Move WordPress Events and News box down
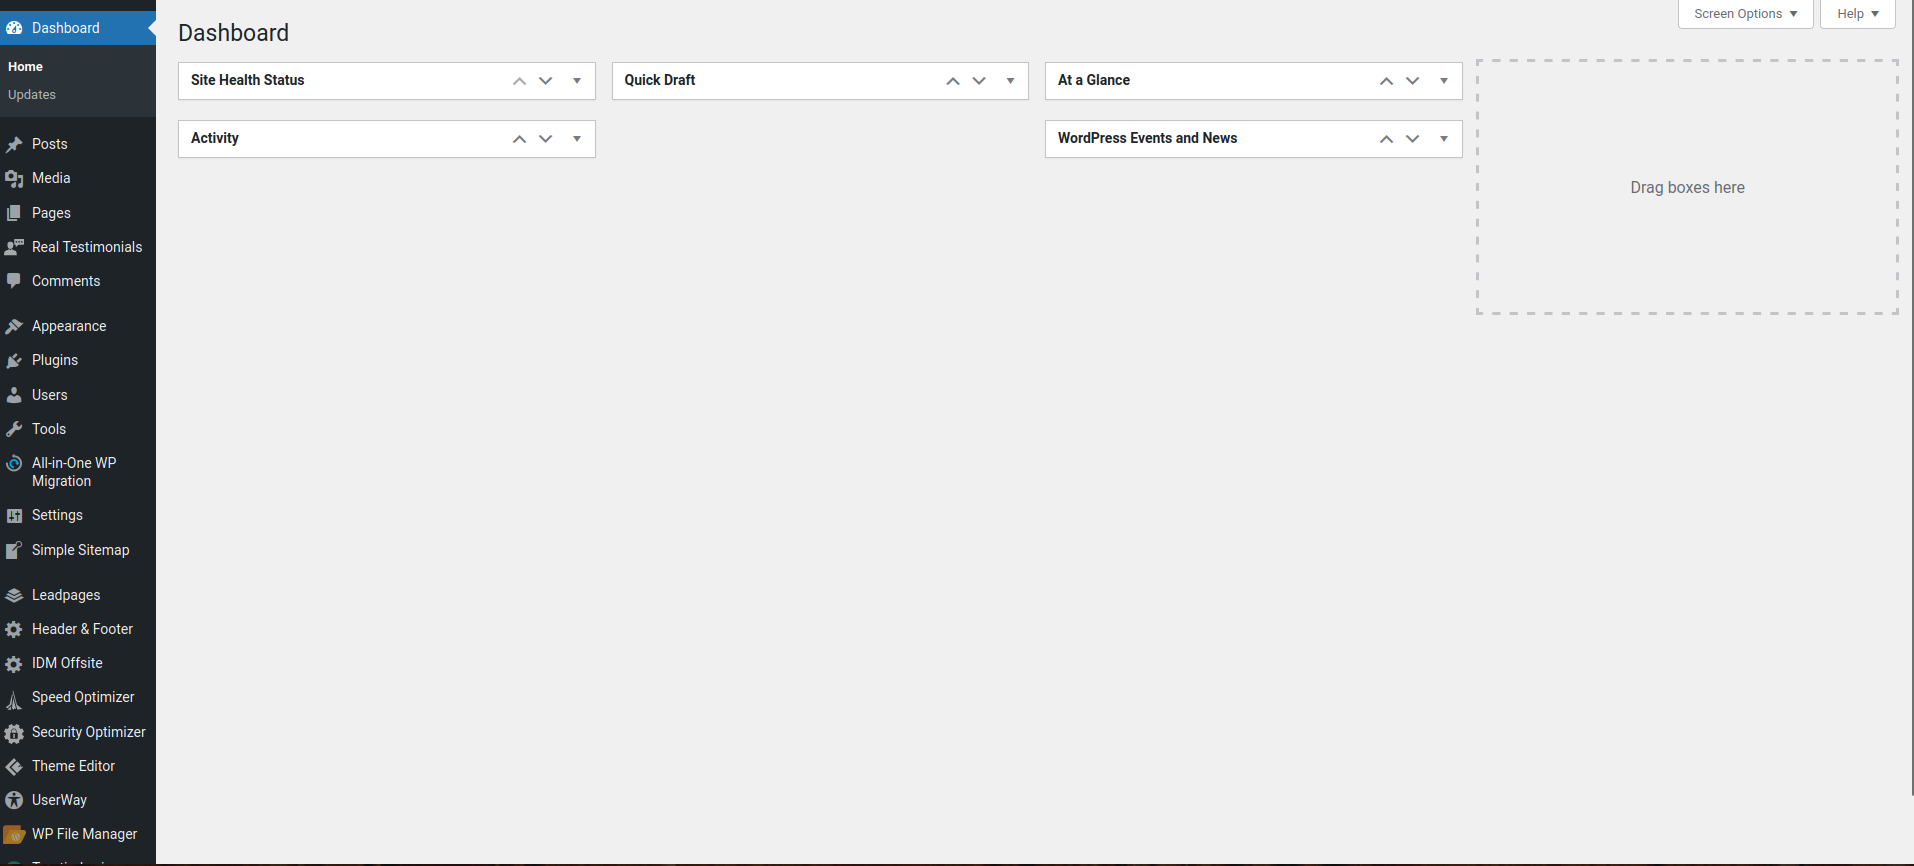Viewport: 1914px width, 866px height. (1413, 139)
